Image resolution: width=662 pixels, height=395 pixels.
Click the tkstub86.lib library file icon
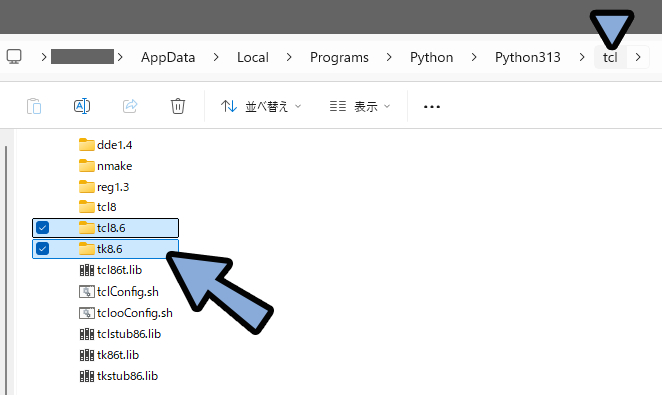87,376
